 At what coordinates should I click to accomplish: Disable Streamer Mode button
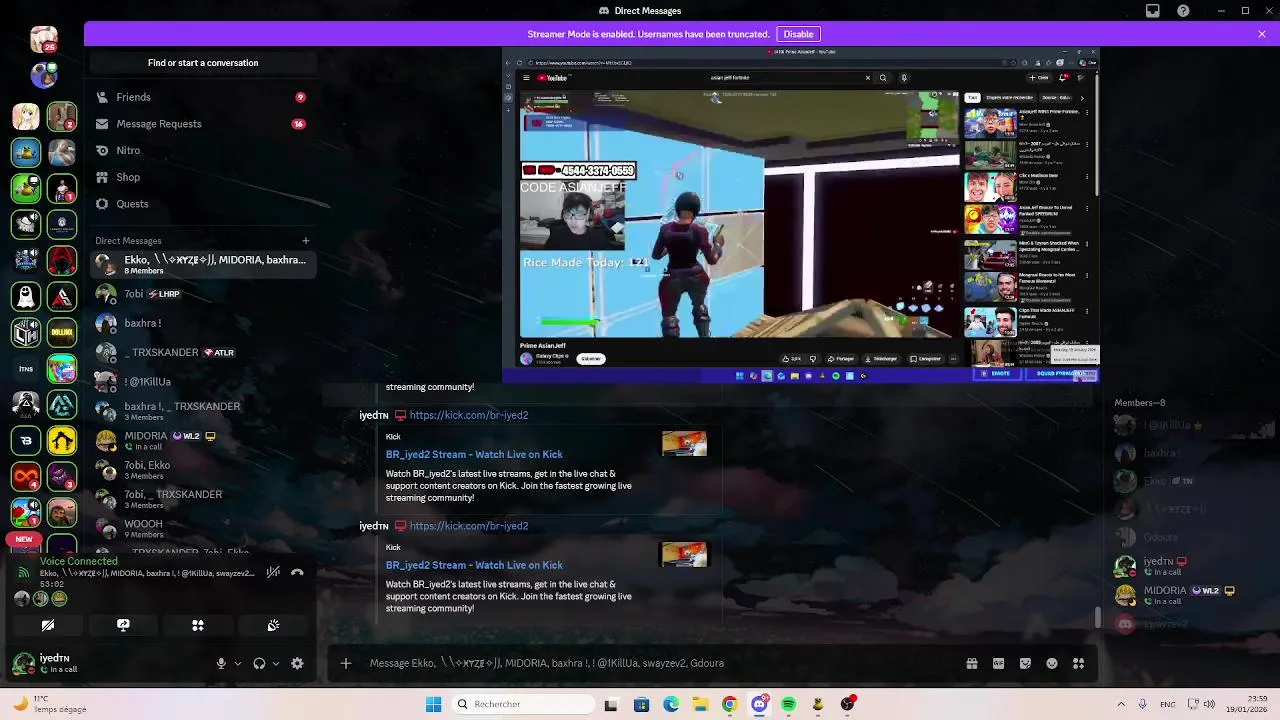798,34
